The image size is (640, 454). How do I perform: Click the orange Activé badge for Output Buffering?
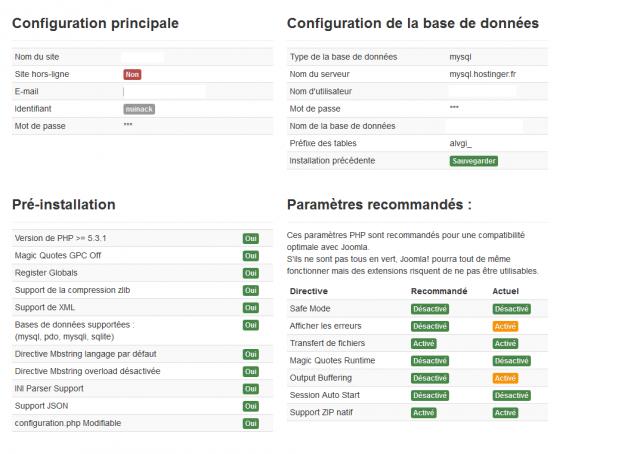[x=505, y=378]
